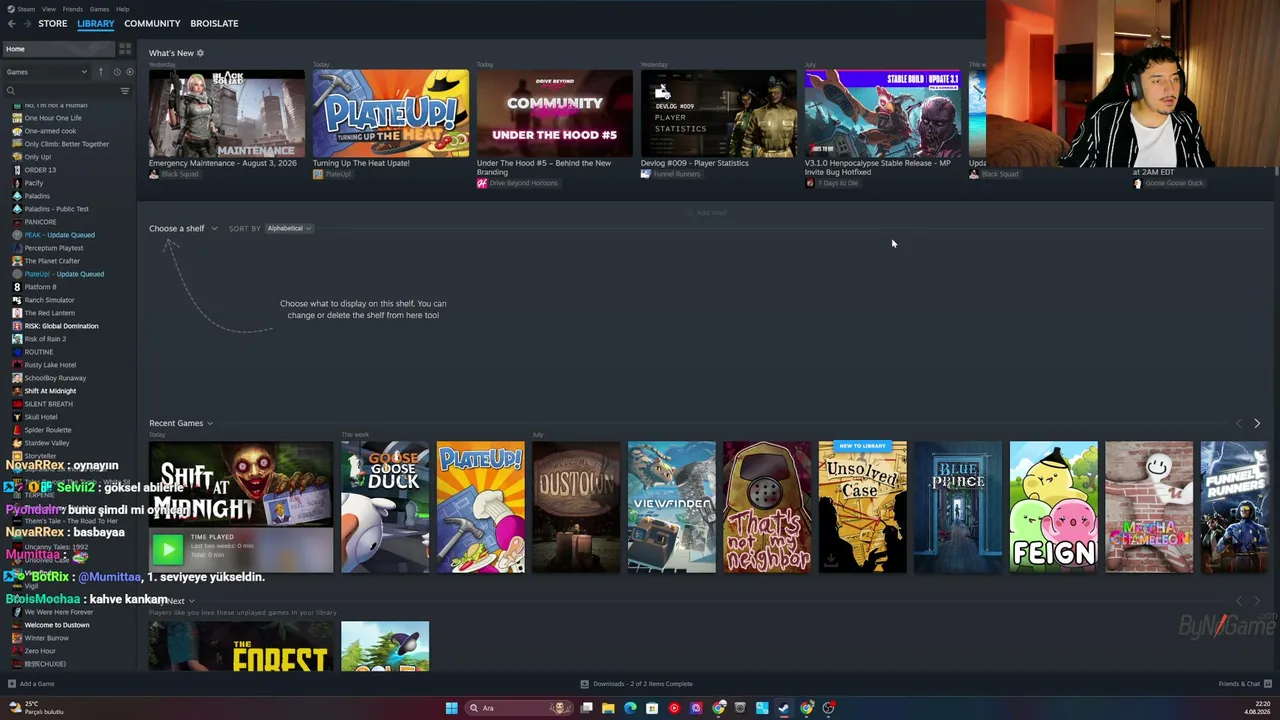Screen dimensions: 1280x720
Task: Change the Alphabetical sort dropdown
Action: click(290, 229)
